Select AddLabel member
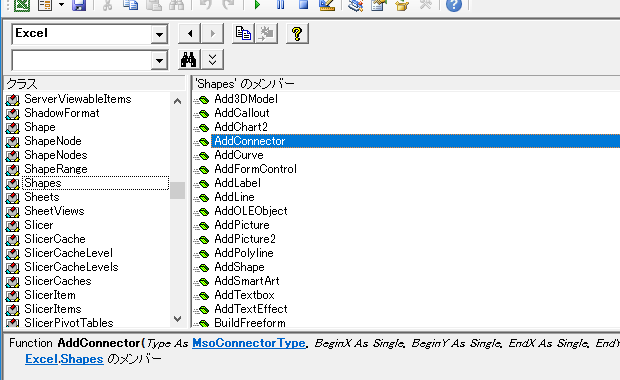 click(237, 183)
